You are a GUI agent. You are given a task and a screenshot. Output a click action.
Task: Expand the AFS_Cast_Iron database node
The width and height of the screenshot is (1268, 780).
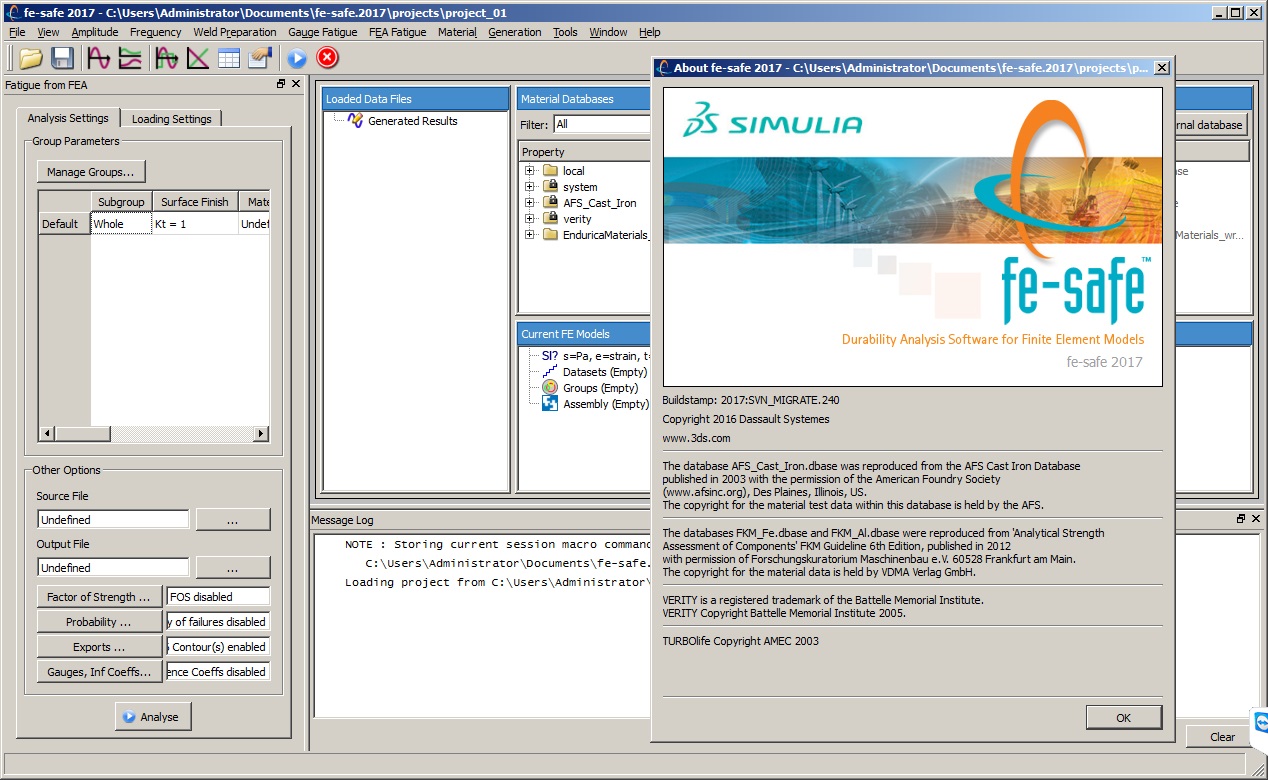tap(529, 203)
